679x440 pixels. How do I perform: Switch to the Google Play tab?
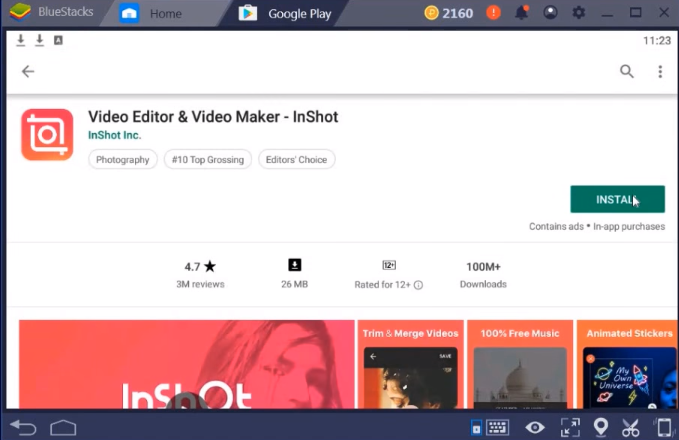point(286,13)
